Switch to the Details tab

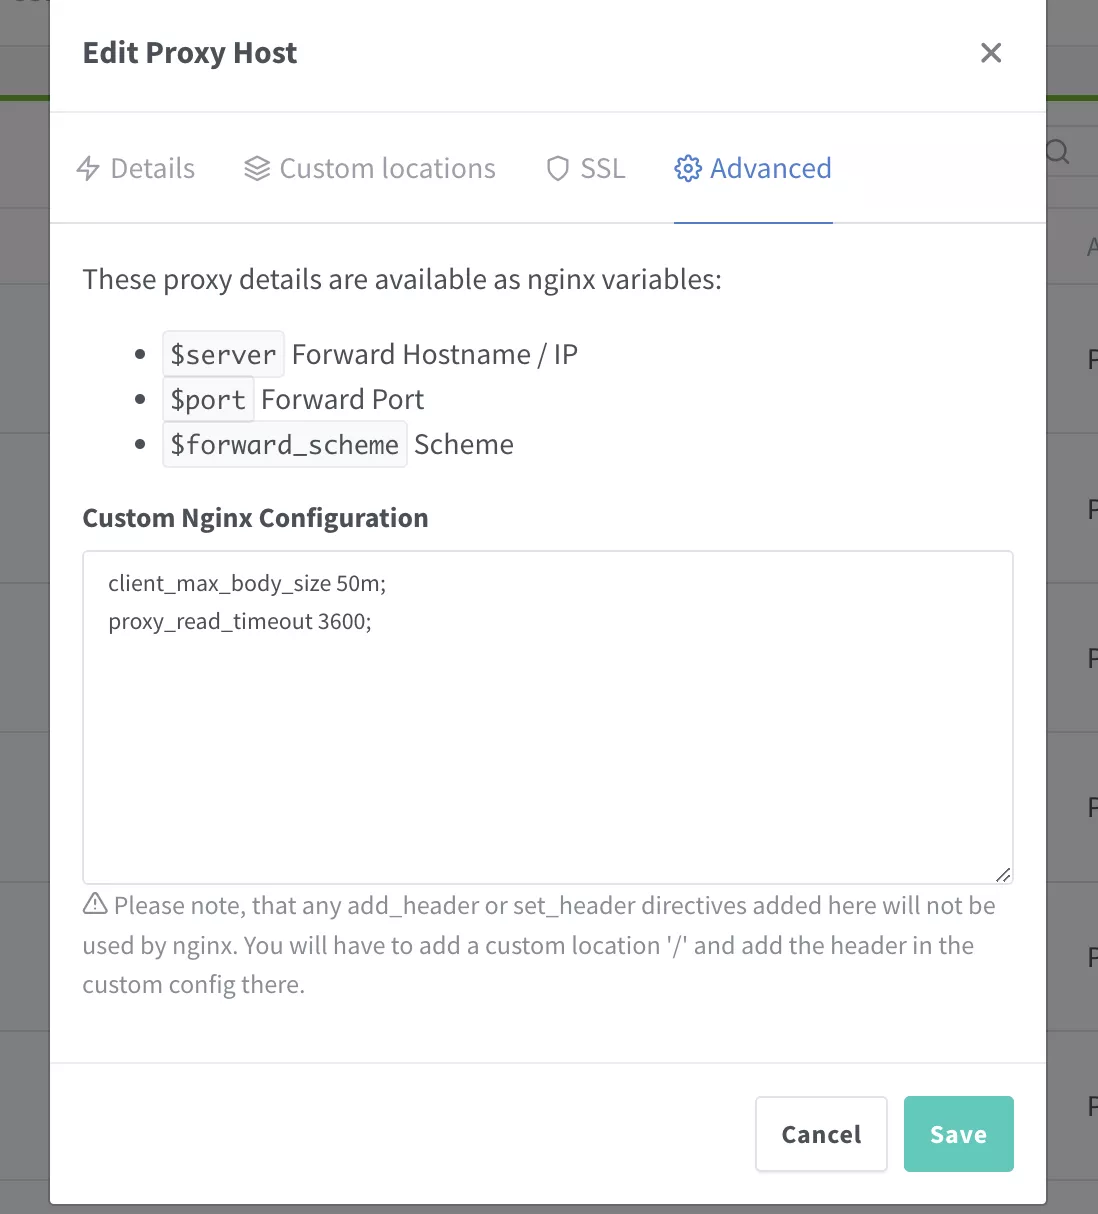[152, 169]
